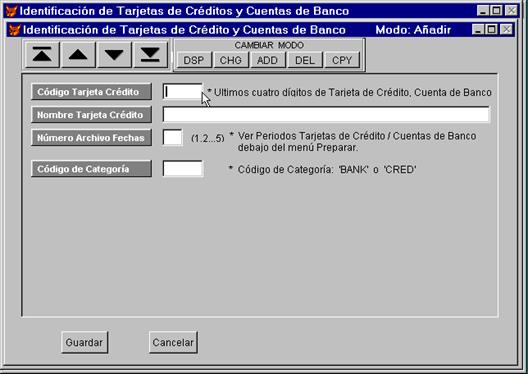Viewport: 528px width, 374px height.
Task: Cancel the entry with Cancelar
Action: pyautogui.click(x=173, y=342)
